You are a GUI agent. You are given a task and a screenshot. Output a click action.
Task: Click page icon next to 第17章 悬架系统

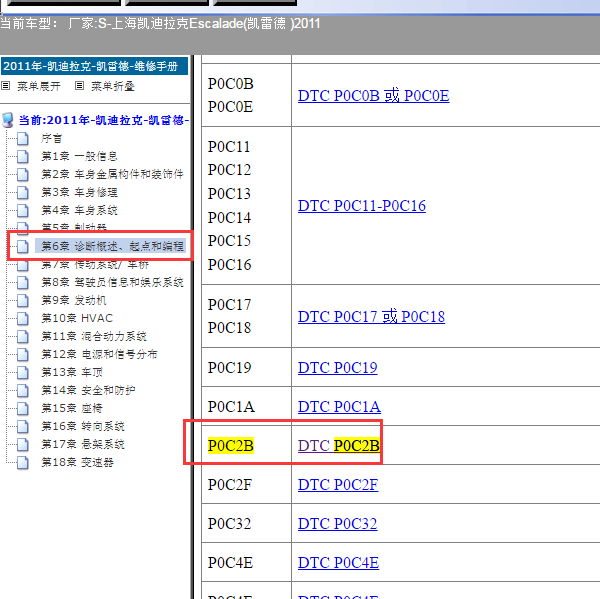[x=23, y=444]
